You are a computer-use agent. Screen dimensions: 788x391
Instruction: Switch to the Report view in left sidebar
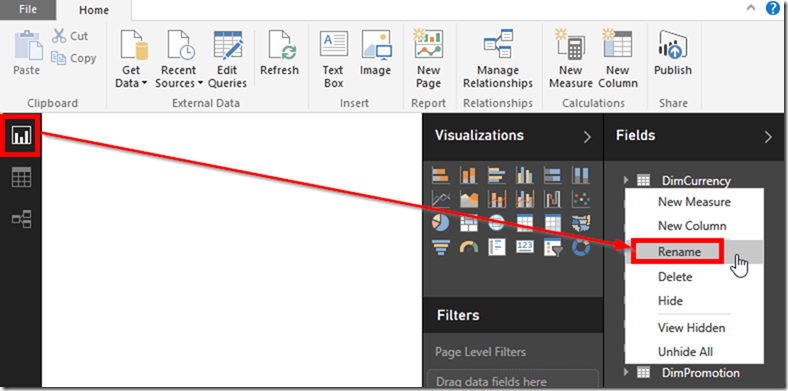click(x=21, y=135)
